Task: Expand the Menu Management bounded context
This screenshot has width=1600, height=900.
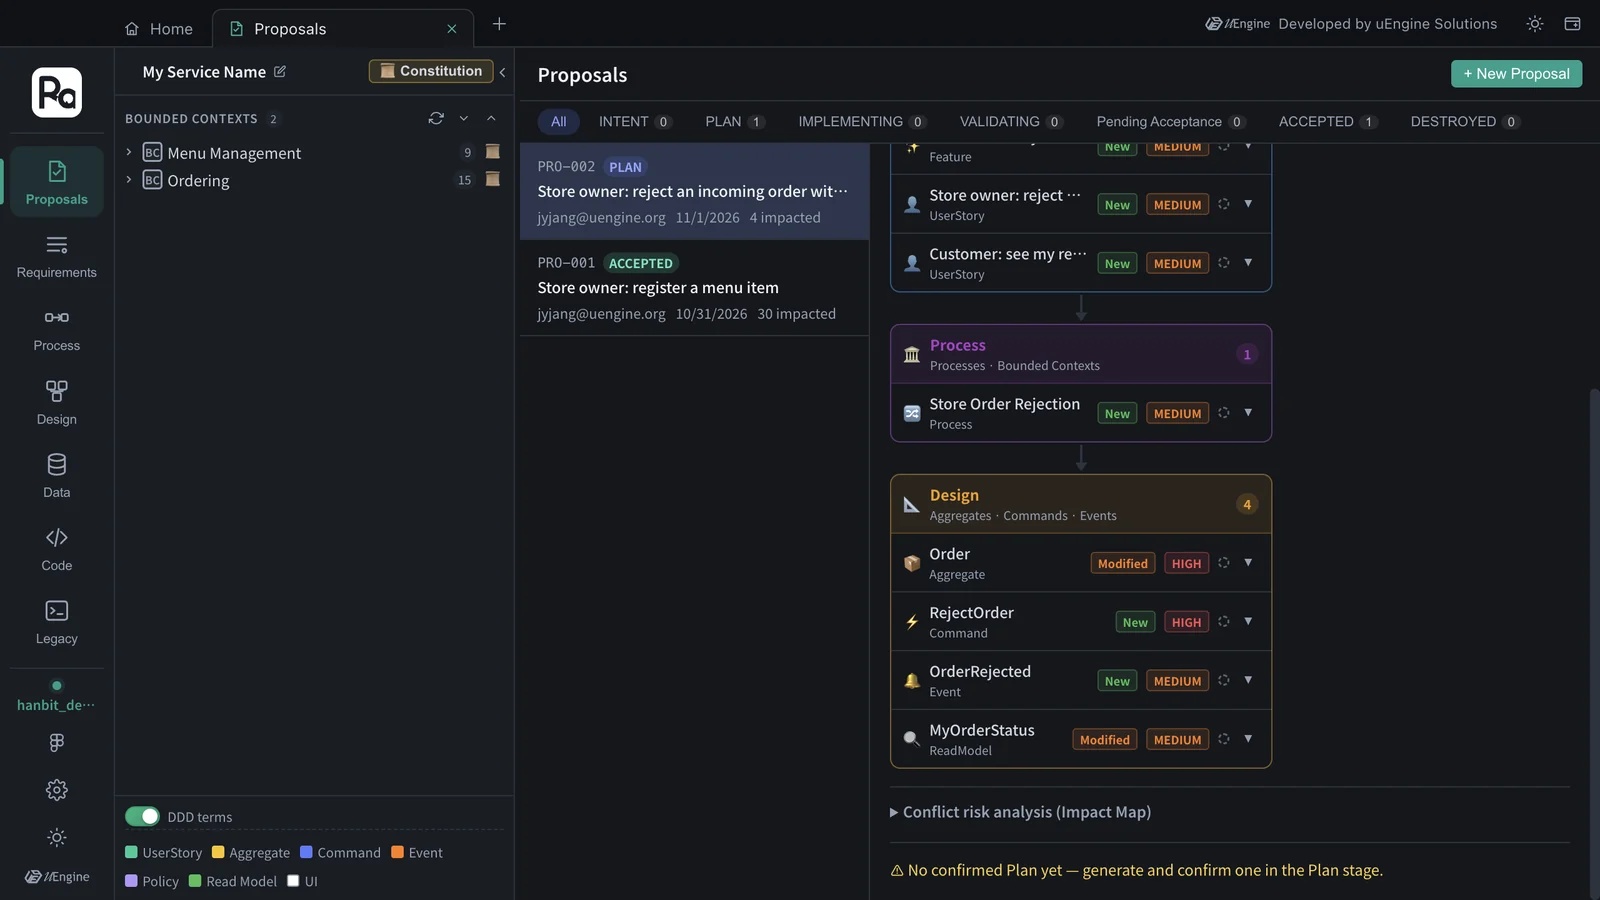Action: [x=129, y=152]
